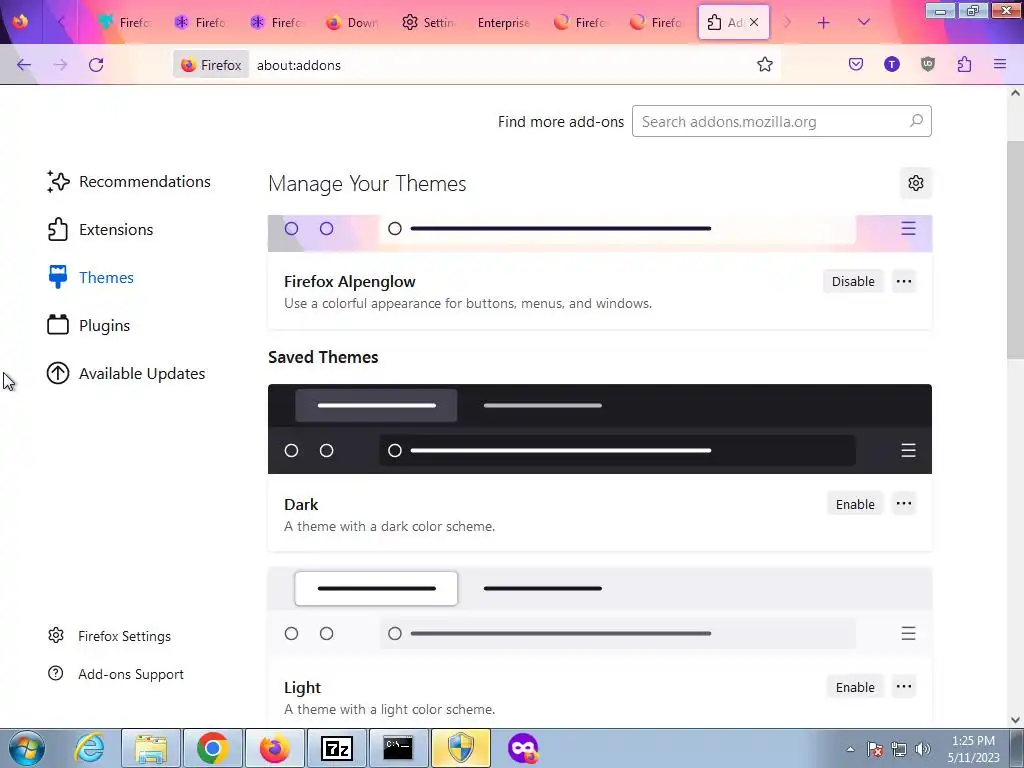Bookmark this page with the star icon
Screen dimensions: 1024x768
pos(765,65)
